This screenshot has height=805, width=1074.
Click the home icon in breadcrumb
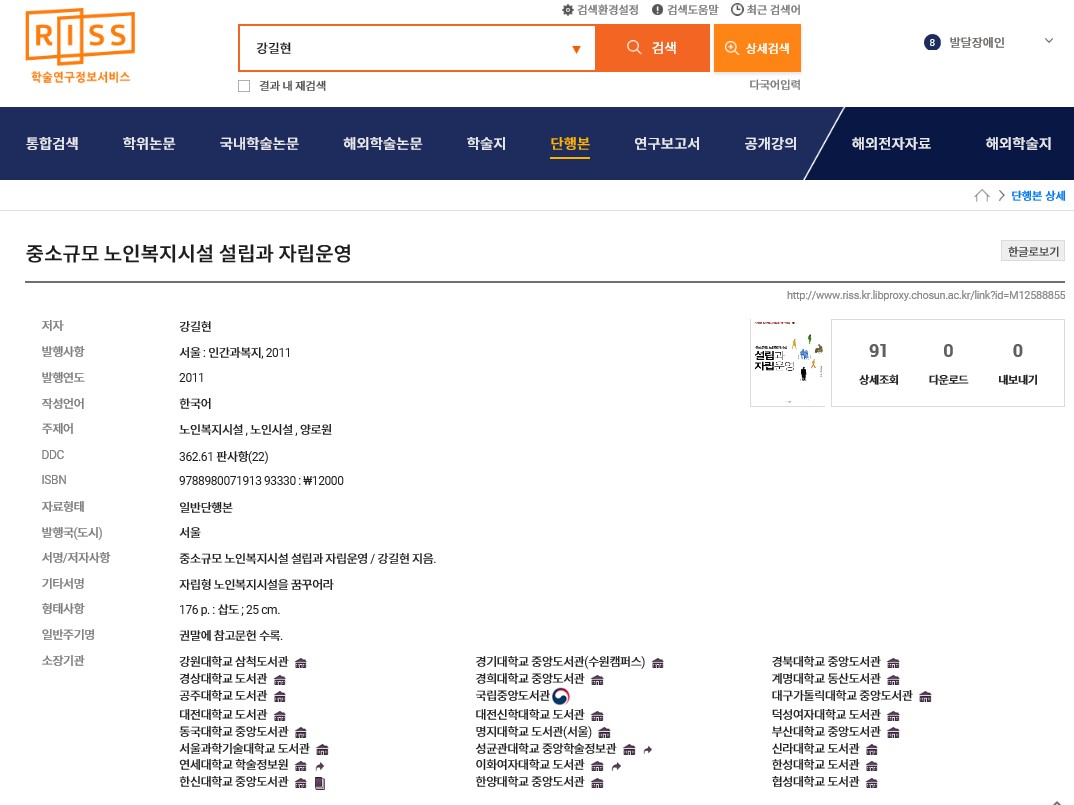click(982, 196)
